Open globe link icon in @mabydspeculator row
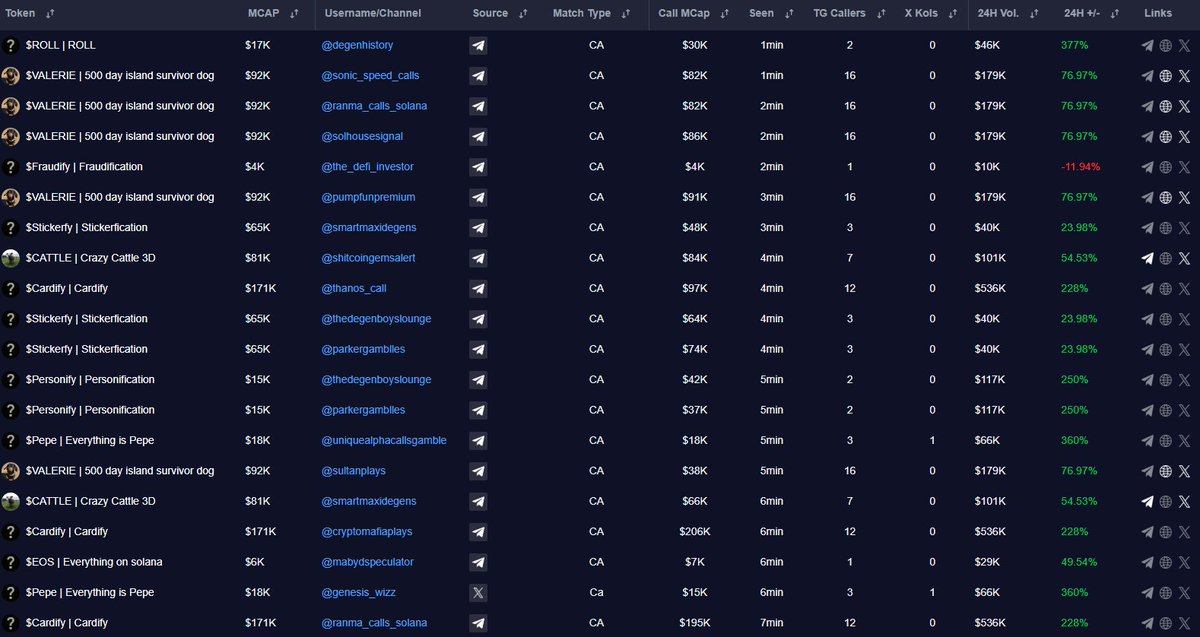Screen dimensions: 1200x637 (x=1165, y=562)
